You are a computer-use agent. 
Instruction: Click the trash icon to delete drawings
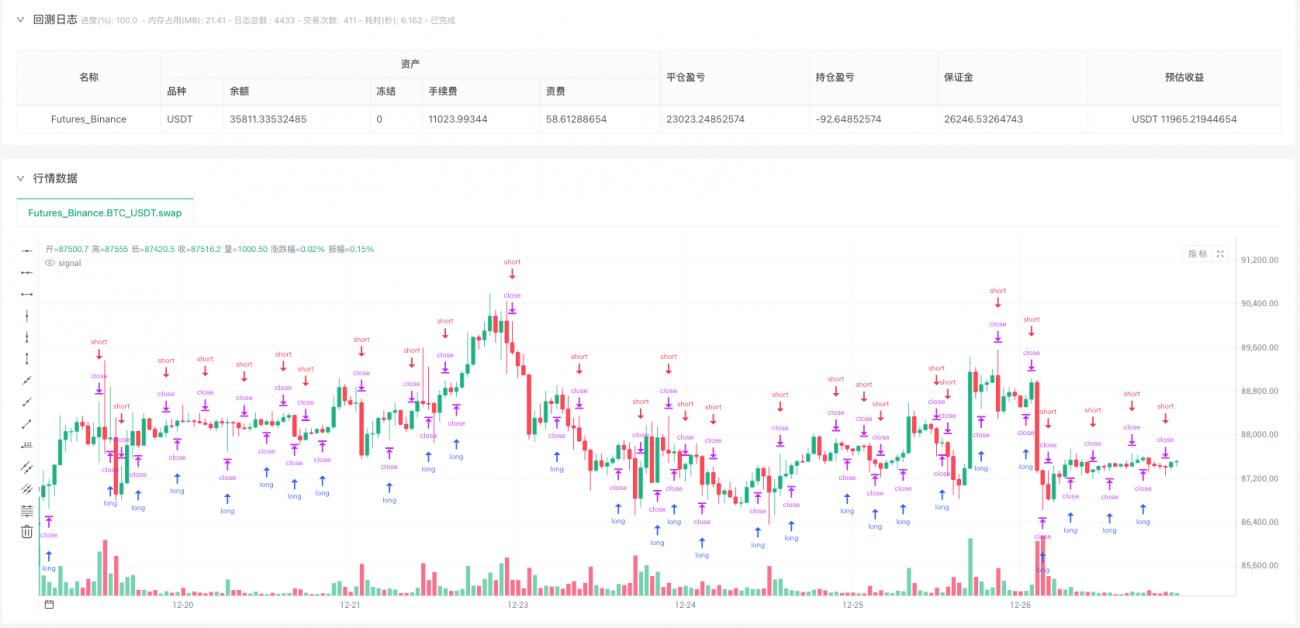click(x=27, y=531)
